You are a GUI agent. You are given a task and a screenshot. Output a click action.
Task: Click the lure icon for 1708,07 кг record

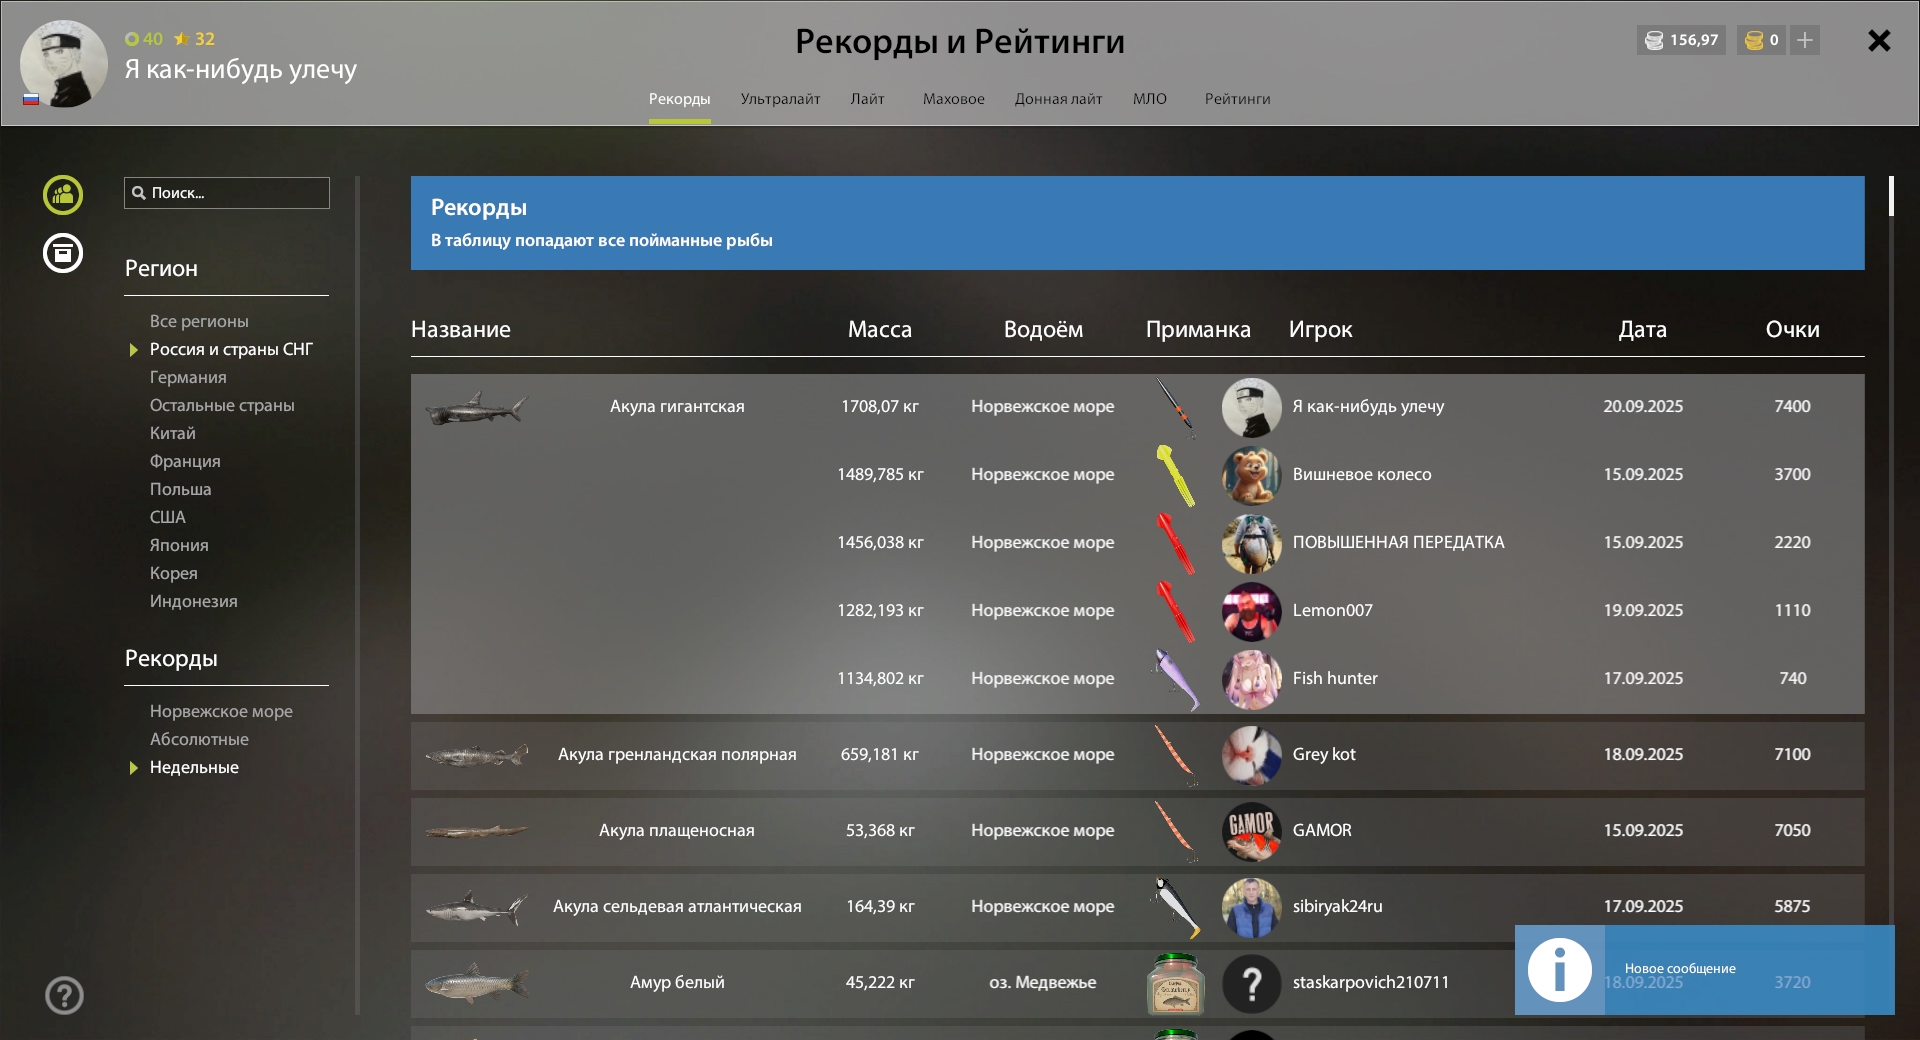[x=1176, y=407]
